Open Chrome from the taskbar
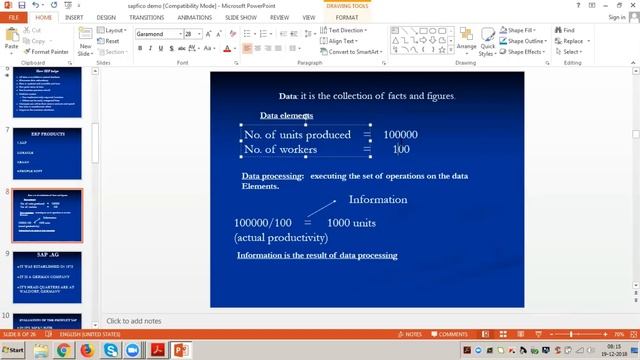The width and height of the screenshot is (640, 360). pyautogui.click(x=63, y=350)
